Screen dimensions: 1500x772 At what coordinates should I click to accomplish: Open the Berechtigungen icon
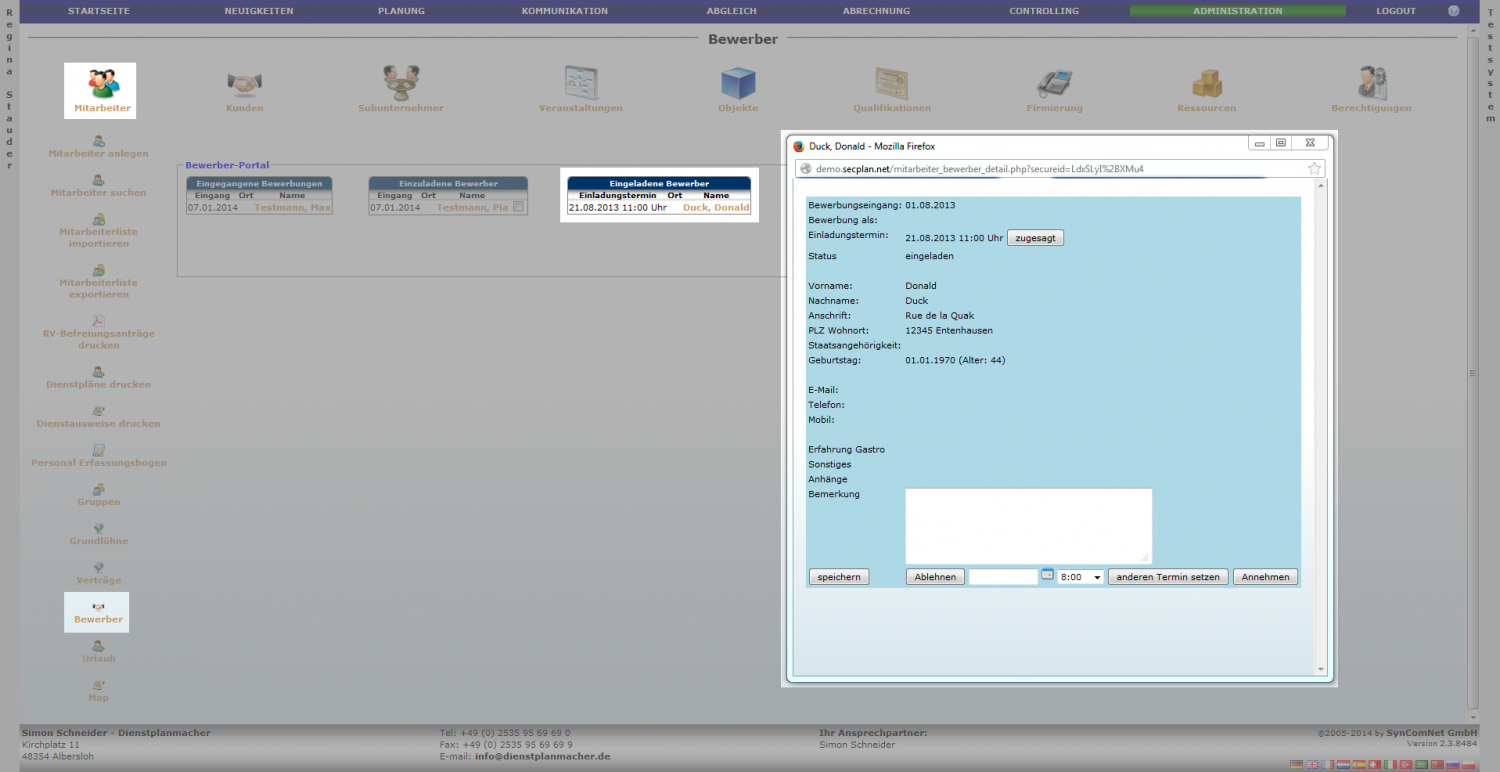coord(1371,83)
